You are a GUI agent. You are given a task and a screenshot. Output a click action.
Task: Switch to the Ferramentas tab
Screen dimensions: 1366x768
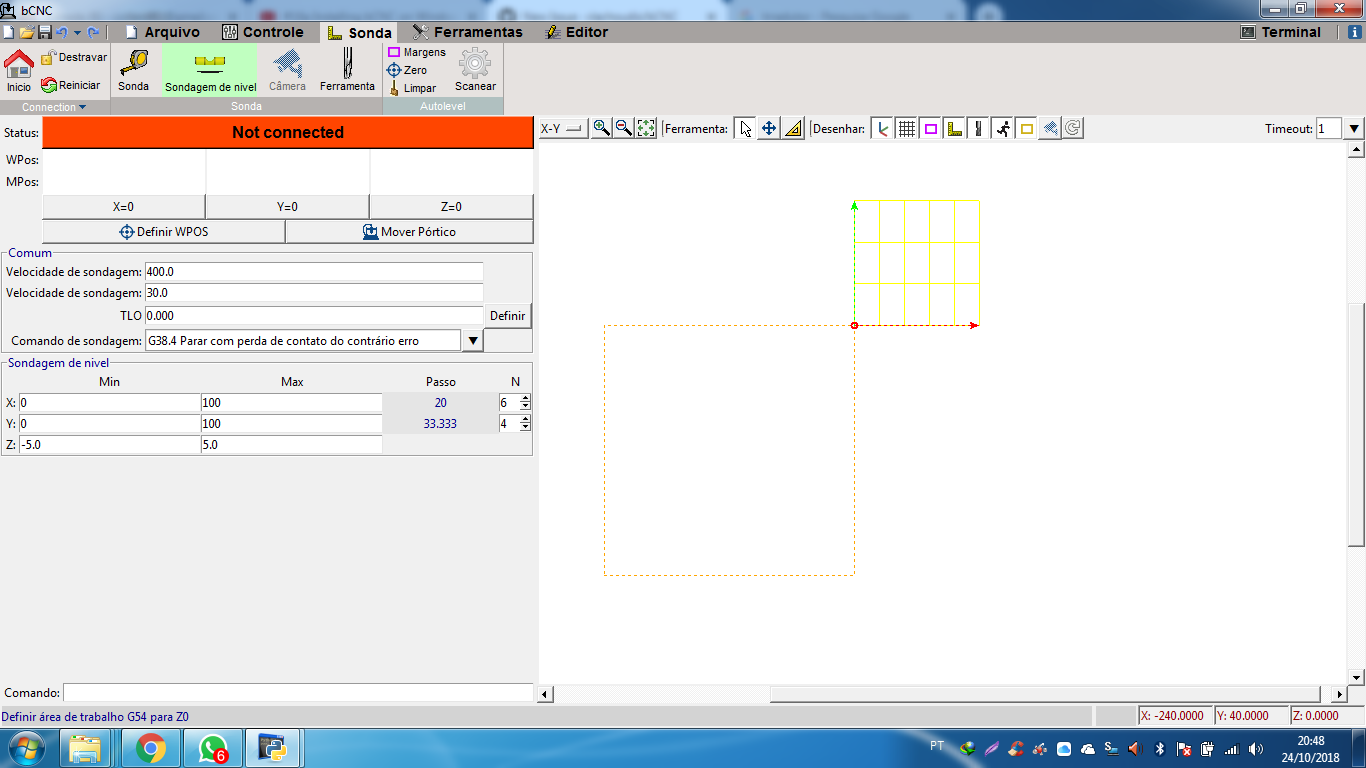click(467, 32)
